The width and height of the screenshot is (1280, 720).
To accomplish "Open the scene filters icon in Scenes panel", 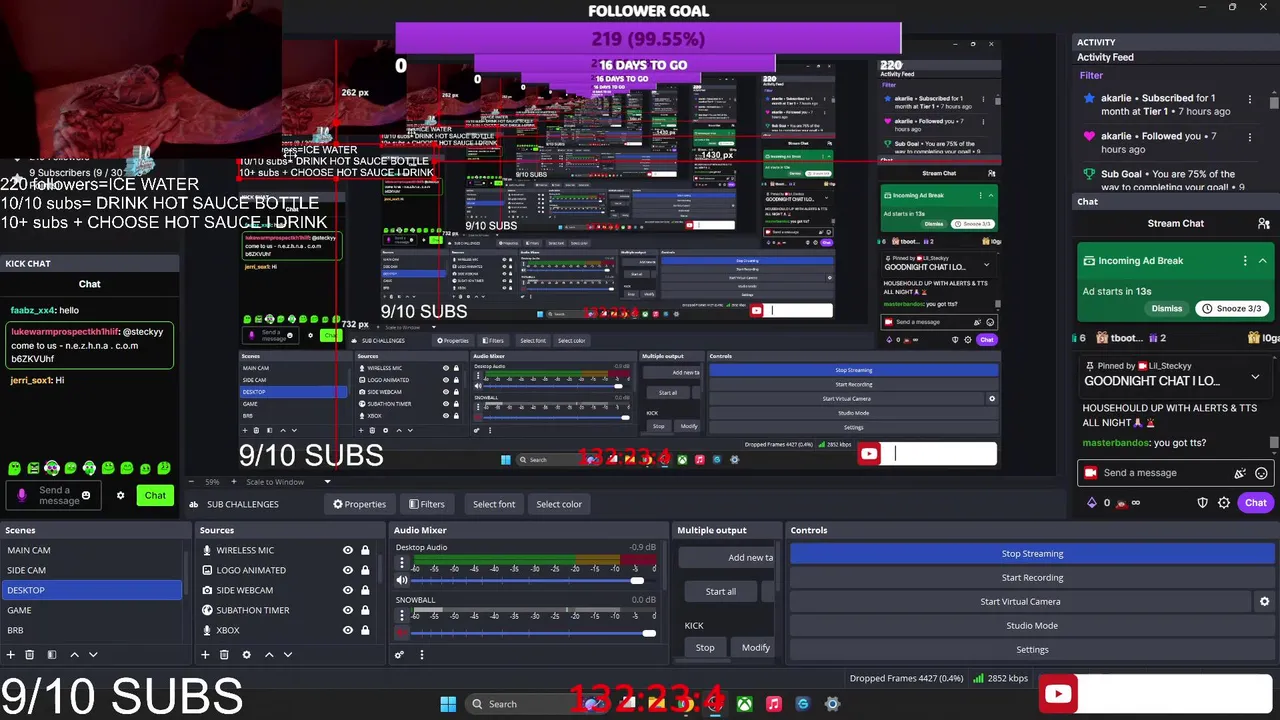I will coord(50,655).
